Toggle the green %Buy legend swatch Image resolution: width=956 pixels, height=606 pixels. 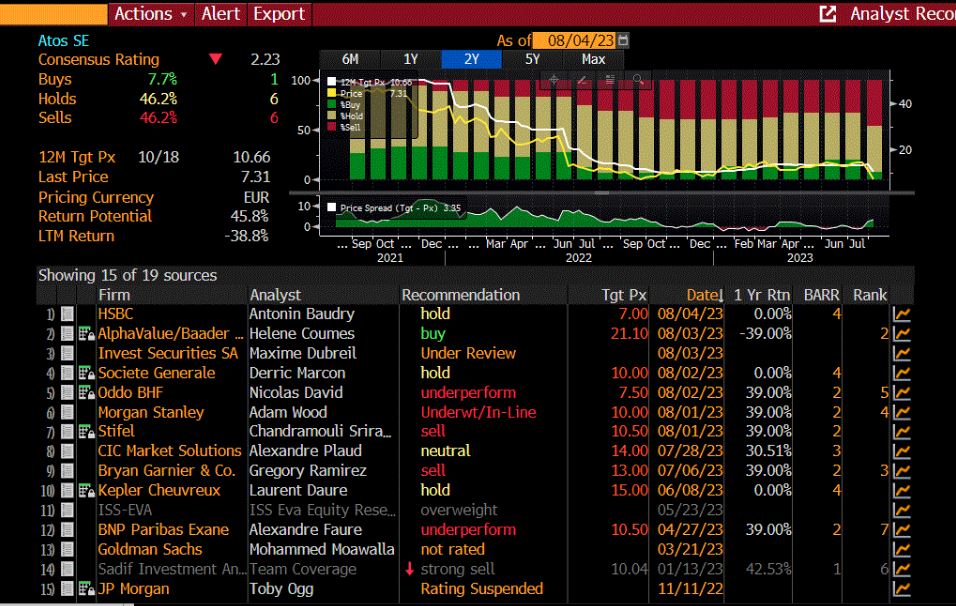pos(332,104)
